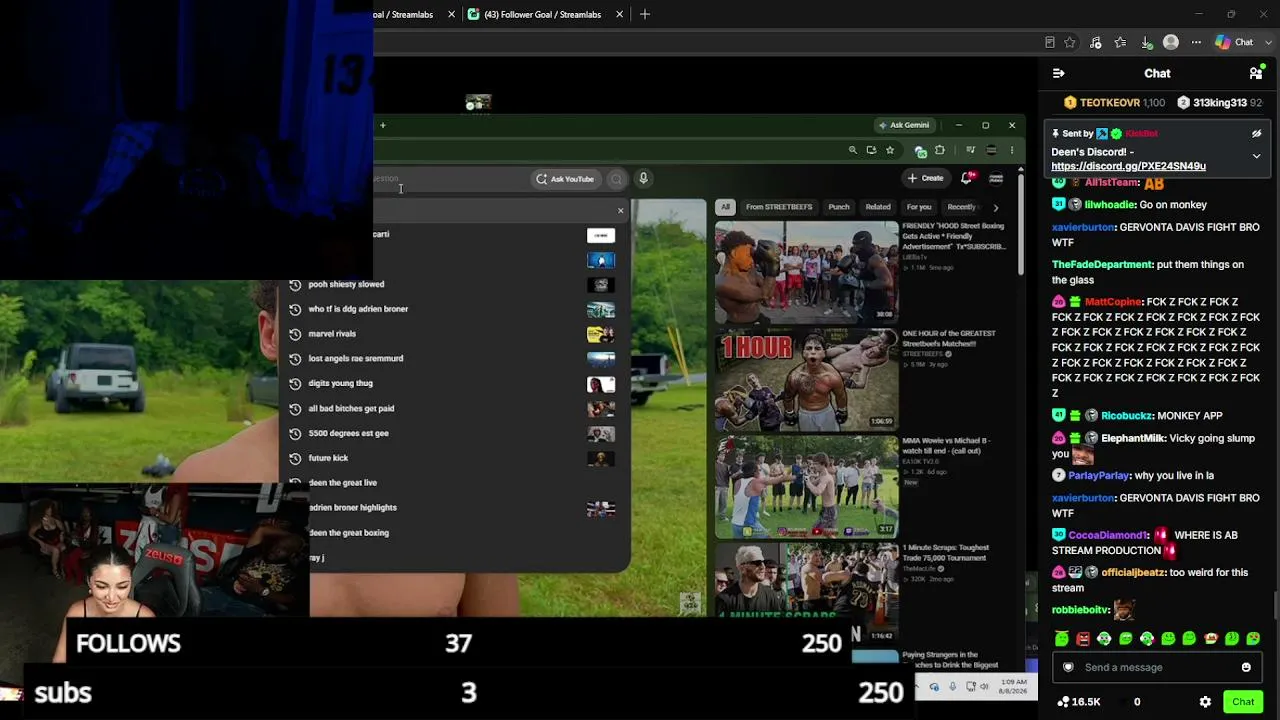Bookmark page with Chrome star icon
The height and width of the screenshot is (720, 1280).
coord(890,150)
